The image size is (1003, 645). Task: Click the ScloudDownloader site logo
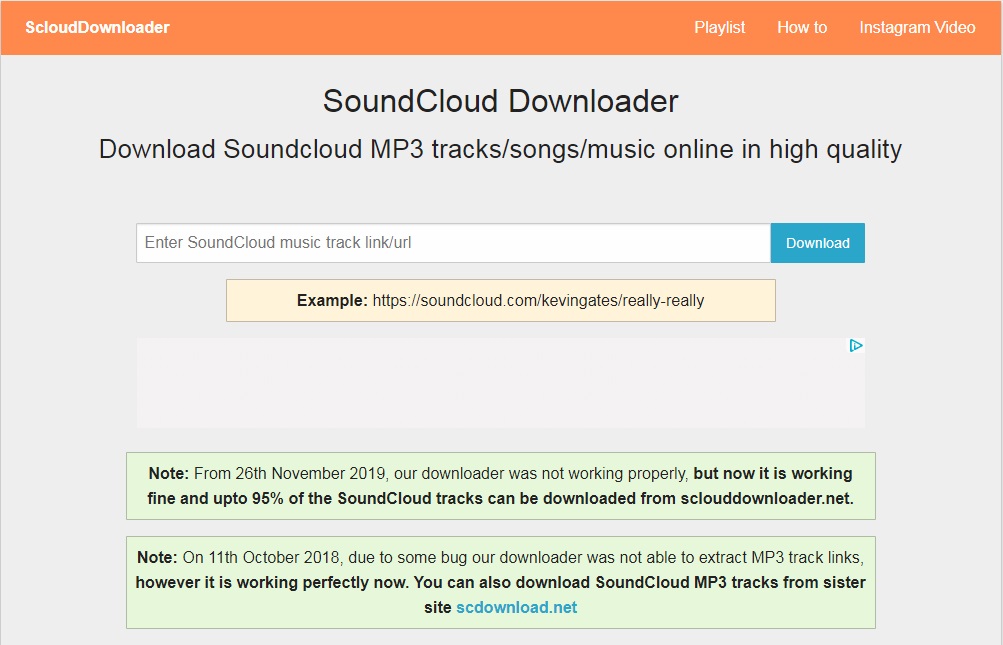(x=97, y=28)
